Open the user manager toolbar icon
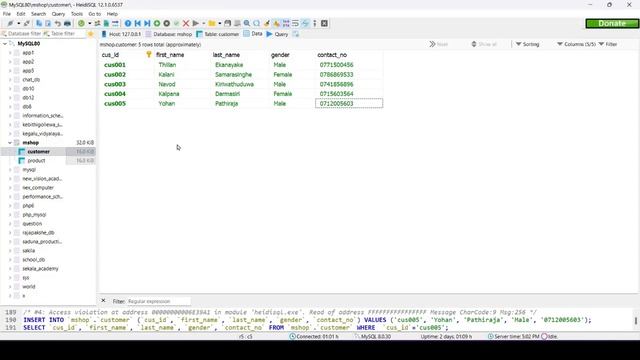This screenshot has height=360, width=640. coord(97,23)
